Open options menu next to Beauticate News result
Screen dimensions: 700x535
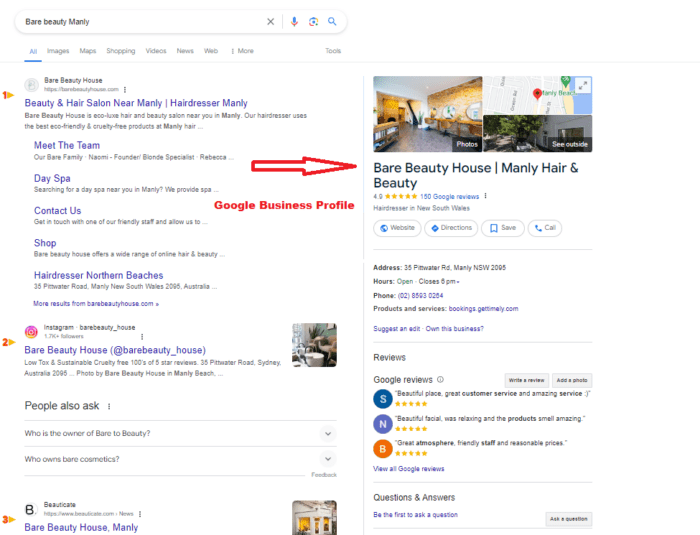140,514
